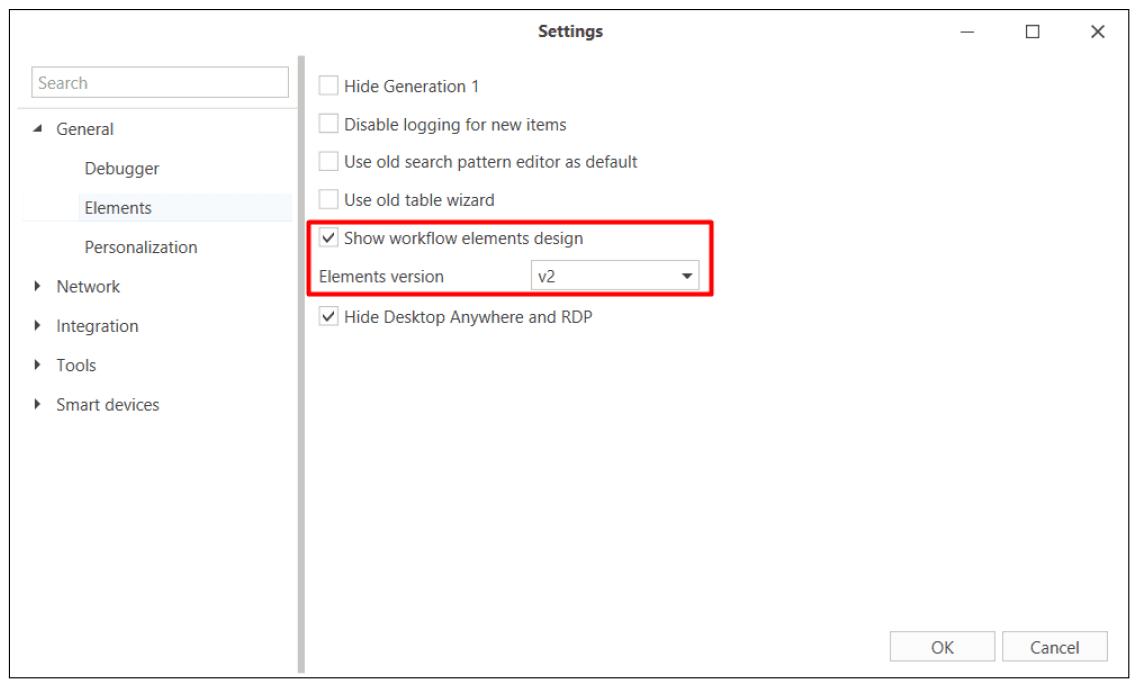Expand the Network section arrow

point(38,286)
